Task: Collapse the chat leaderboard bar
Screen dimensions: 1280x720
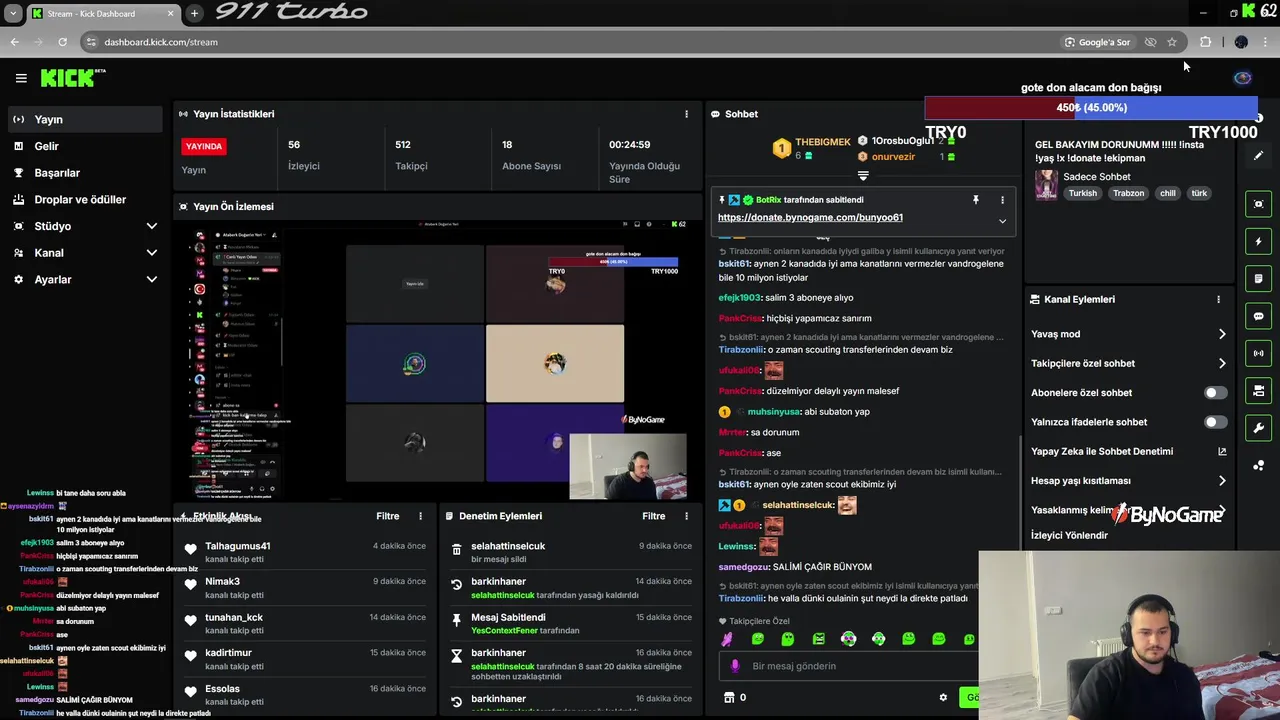Action: 863,175
